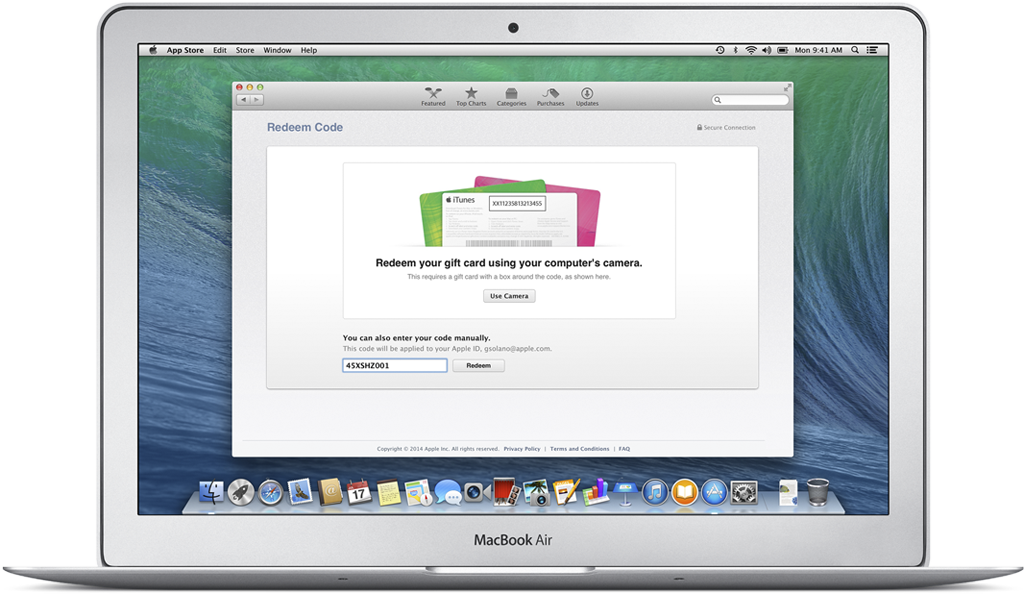This screenshot has height=594, width=1024.
Task: Click the Use Camera button
Action: (509, 296)
